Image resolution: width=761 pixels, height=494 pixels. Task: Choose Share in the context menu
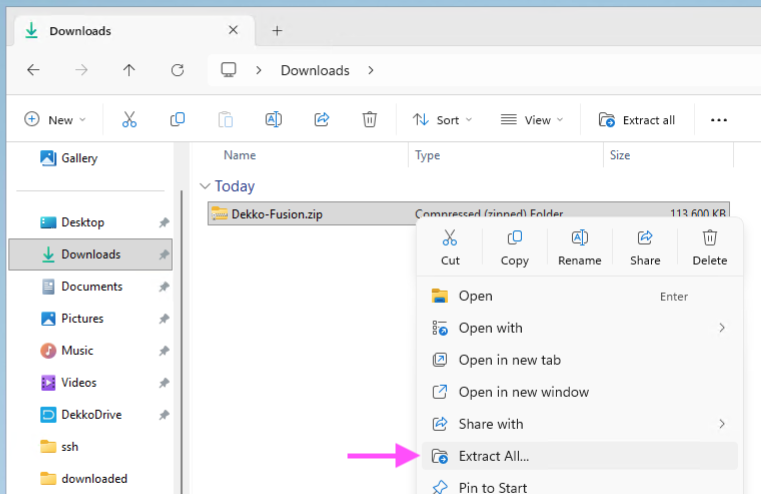(x=645, y=247)
